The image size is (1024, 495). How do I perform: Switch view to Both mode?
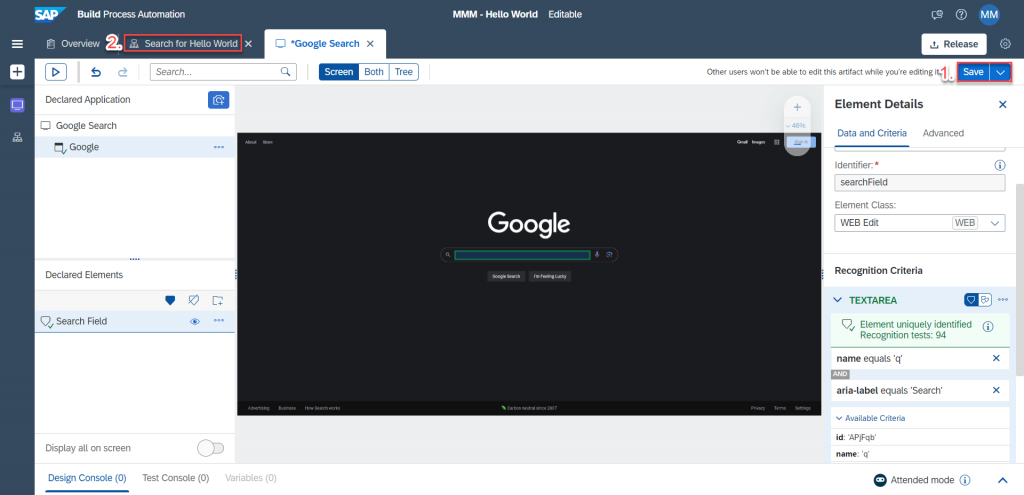(x=374, y=72)
